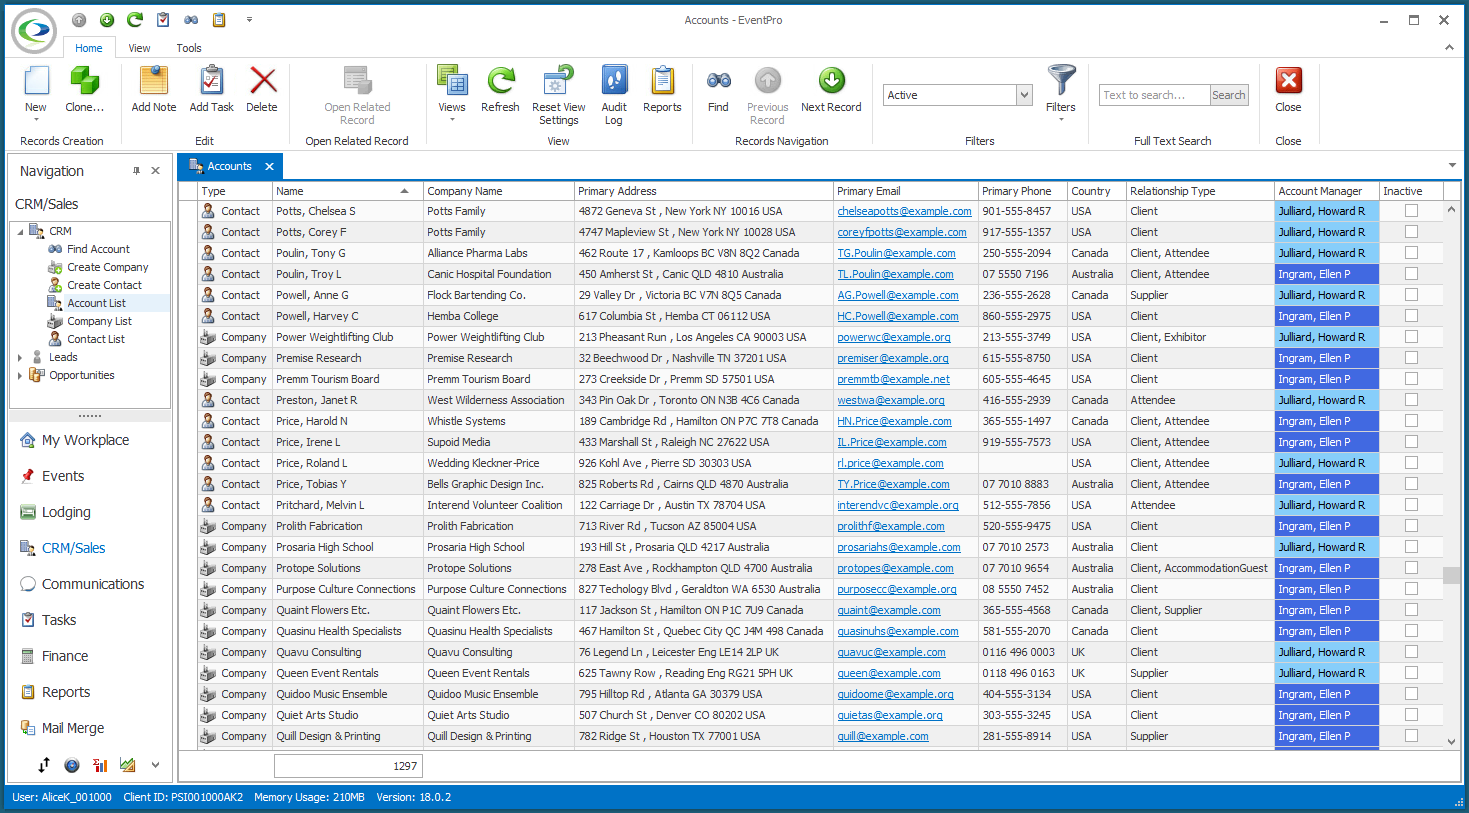The image size is (1469, 813).
Task: Open the Audit Log icon
Action: 614,81
